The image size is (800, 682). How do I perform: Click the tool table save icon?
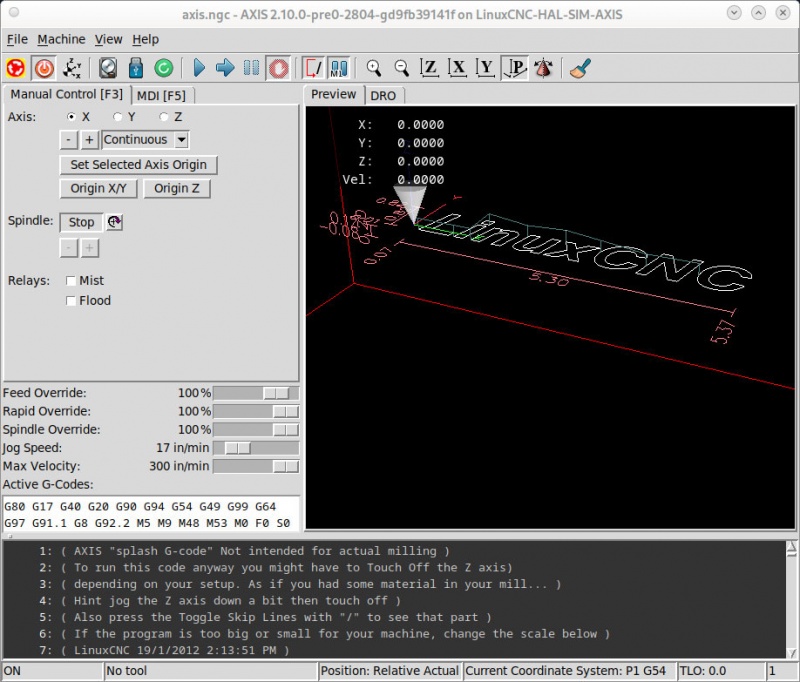[136, 68]
